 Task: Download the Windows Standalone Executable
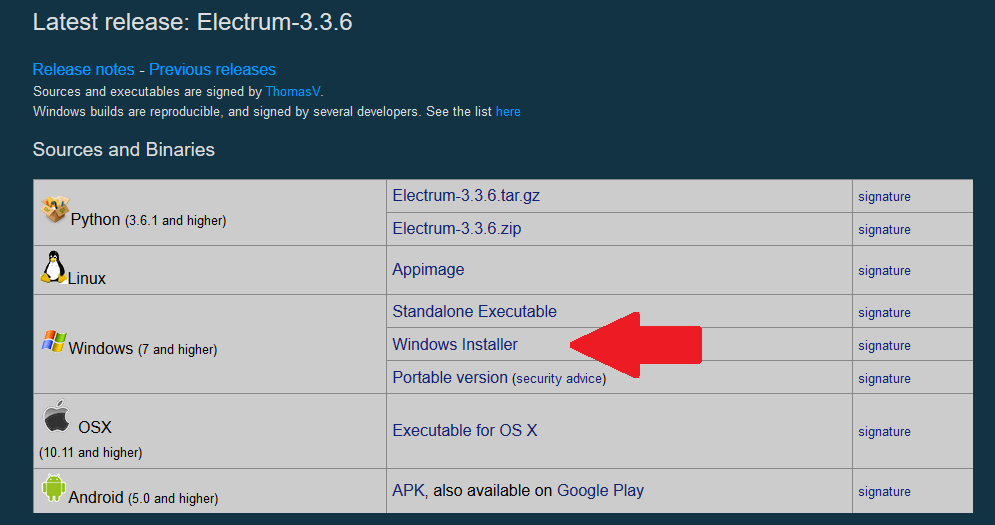(x=474, y=312)
